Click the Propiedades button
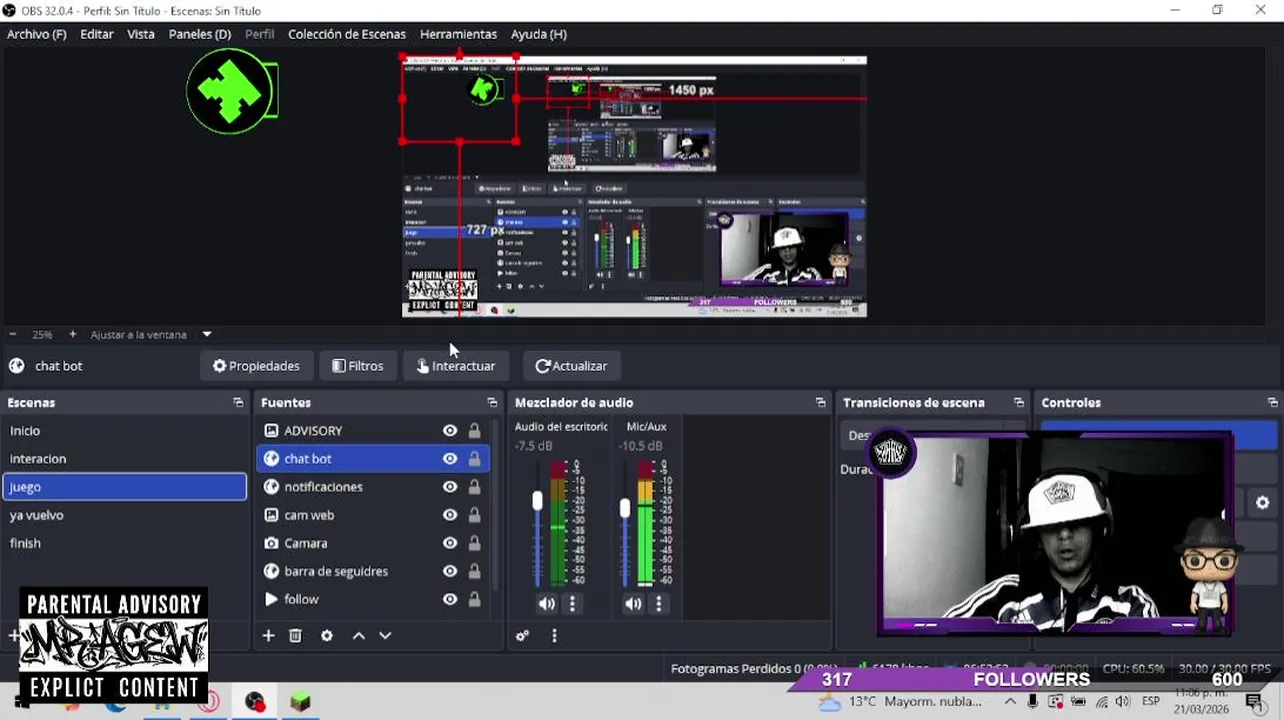This screenshot has height=720, width=1284. click(x=256, y=366)
